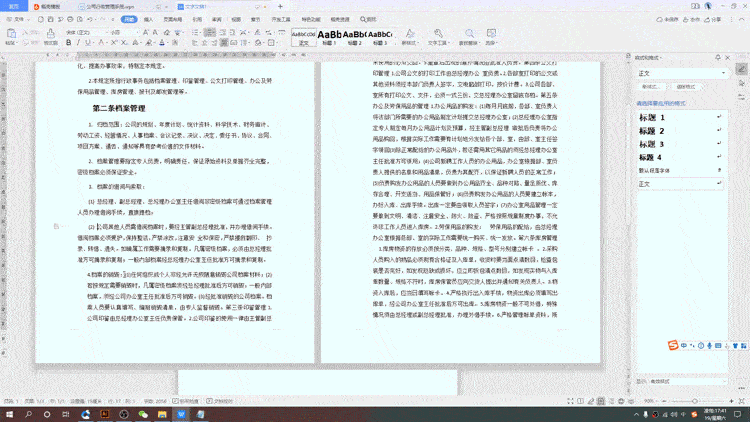Click the Sogou input method S icon
This screenshot has height=422, width=750.
click(x=673, y=345)
